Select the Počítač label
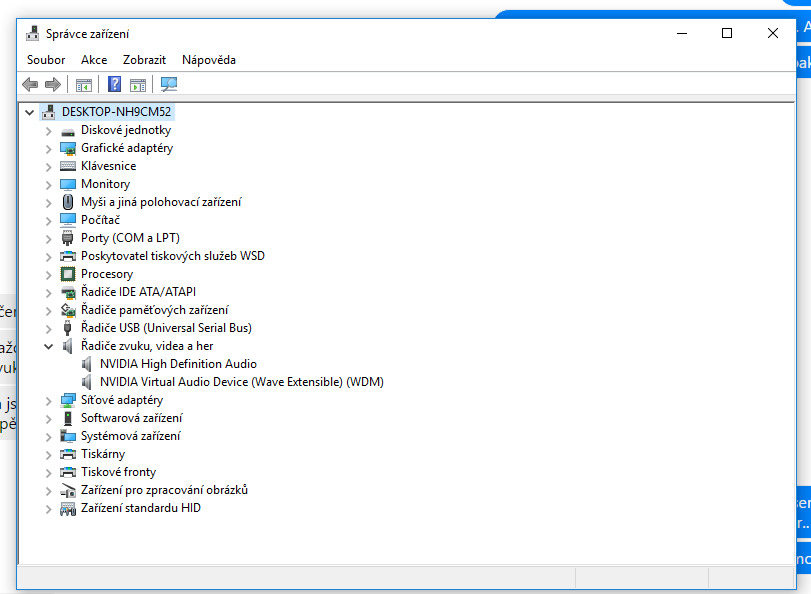The image size is (811, 594). (x=100, y=220)
